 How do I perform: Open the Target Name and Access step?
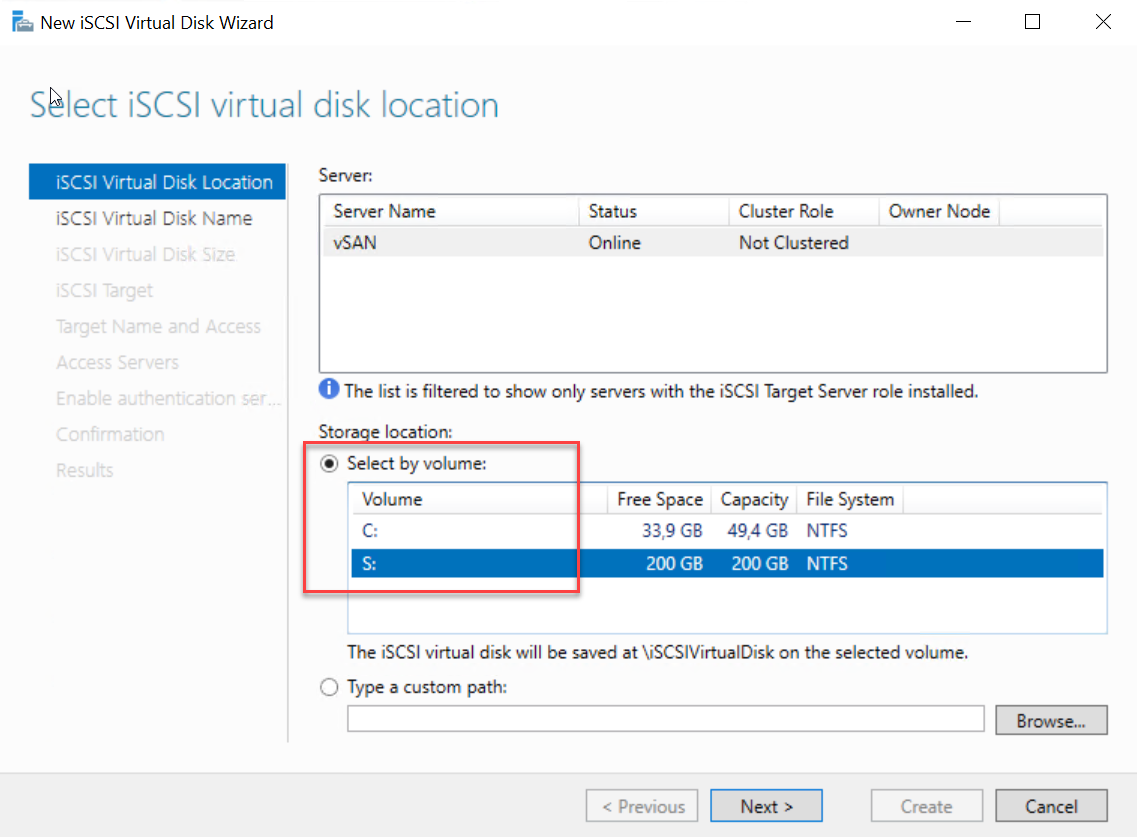click(x=158, y=326)
